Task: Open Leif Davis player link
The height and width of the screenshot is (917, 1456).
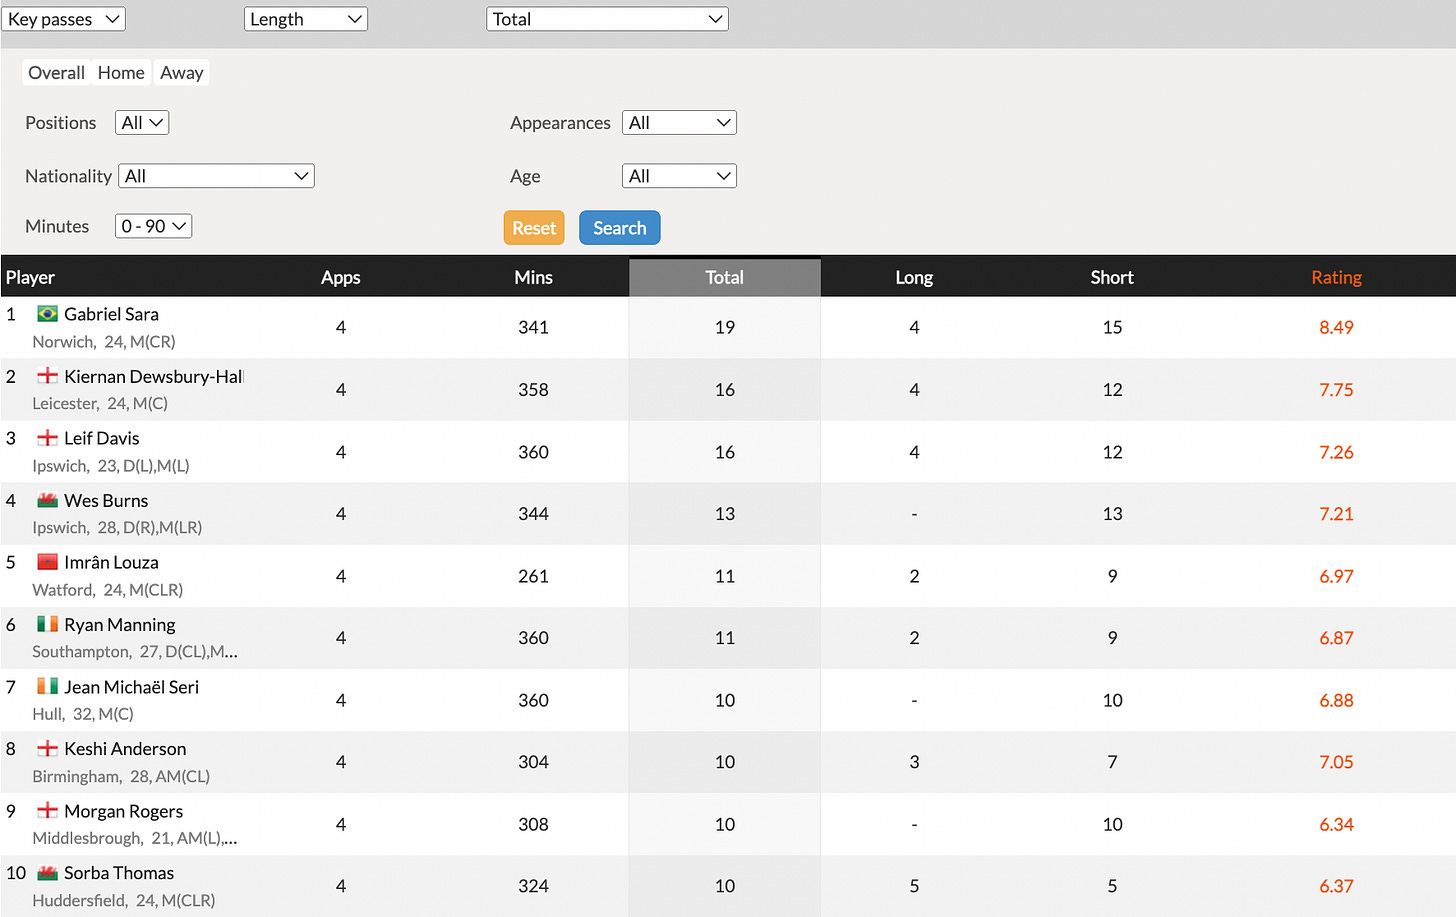Action: [x=102, y=438]
